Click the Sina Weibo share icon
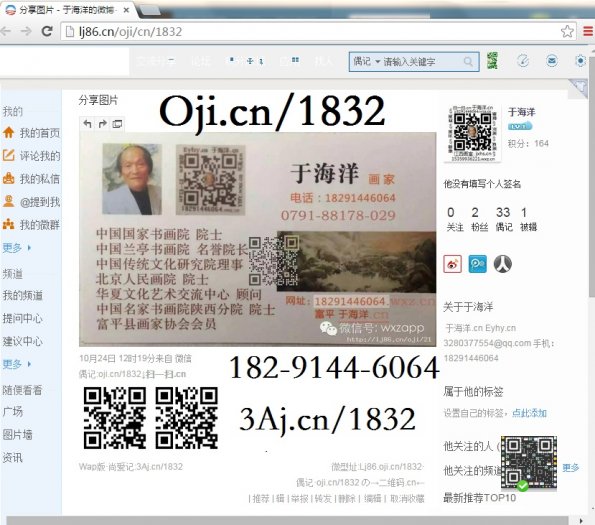This screenshot has width=595, height=525. [452, 264]
